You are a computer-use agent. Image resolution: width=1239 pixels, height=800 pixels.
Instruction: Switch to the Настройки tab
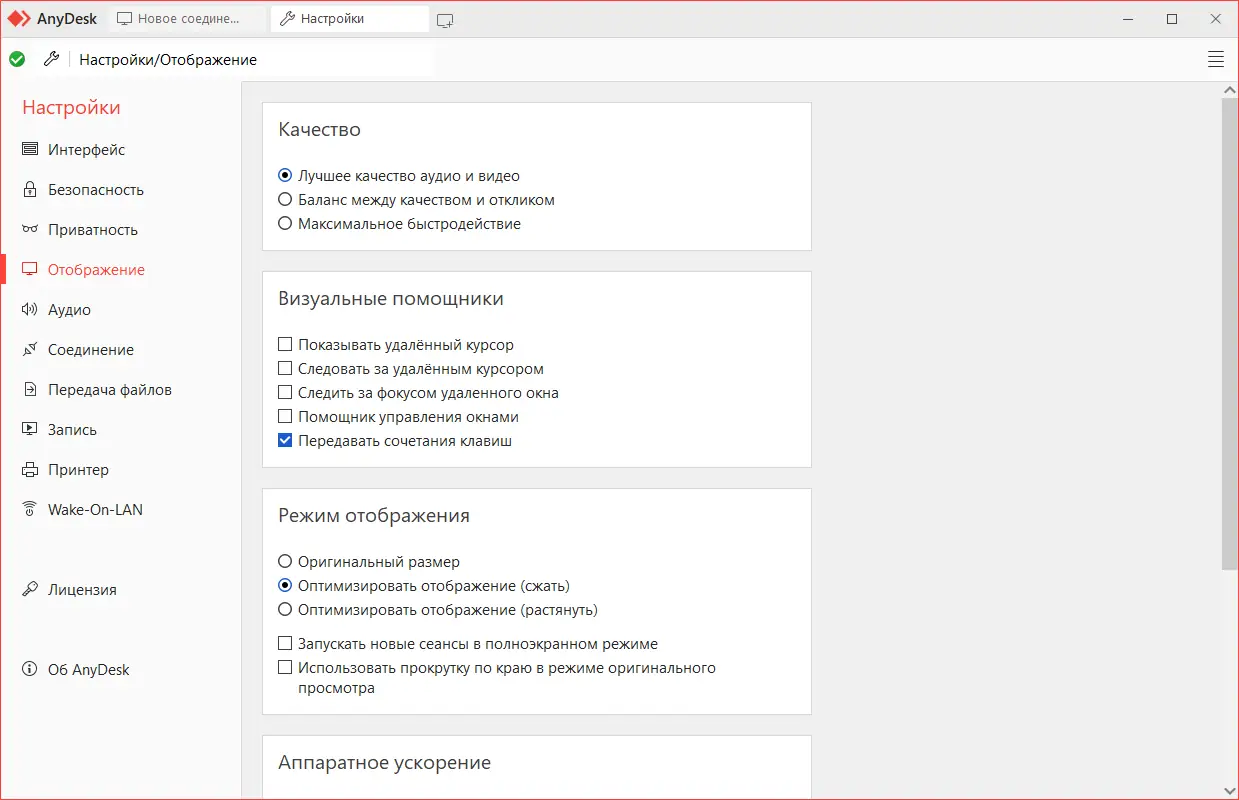(348, 18)
